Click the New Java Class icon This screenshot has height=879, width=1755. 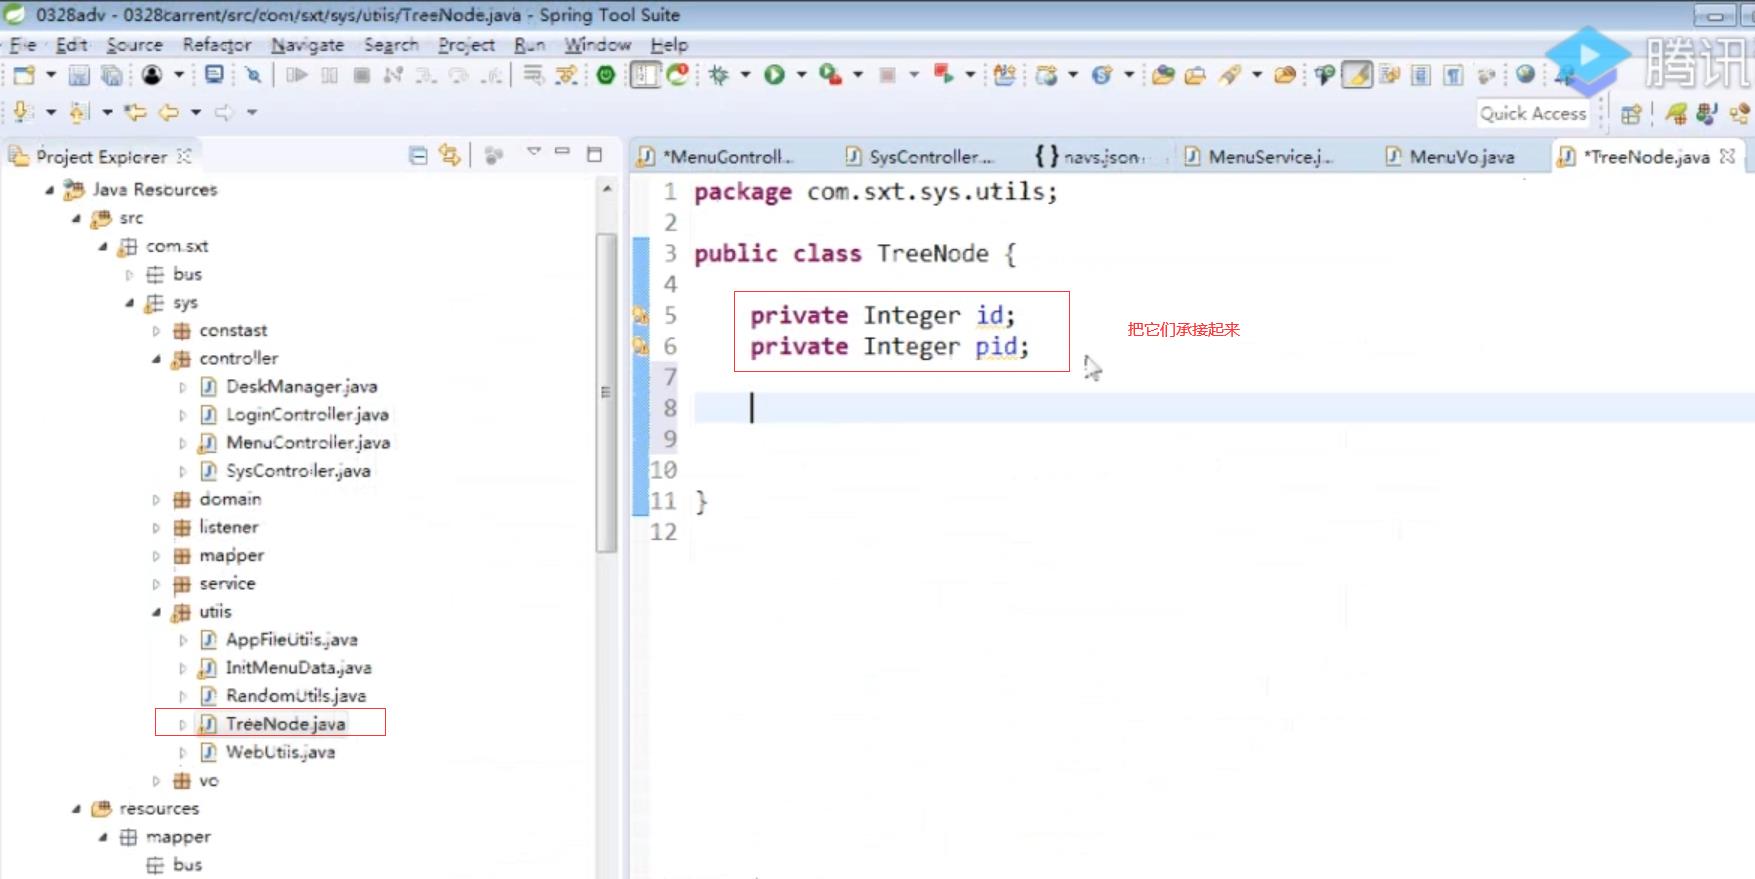coord(1101,75)
